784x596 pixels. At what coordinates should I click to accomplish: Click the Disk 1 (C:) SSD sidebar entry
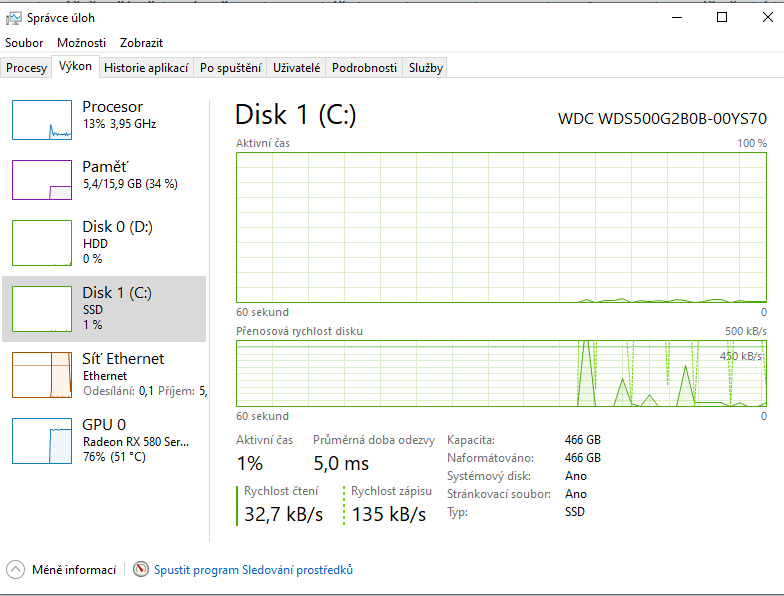click(104, 309)
